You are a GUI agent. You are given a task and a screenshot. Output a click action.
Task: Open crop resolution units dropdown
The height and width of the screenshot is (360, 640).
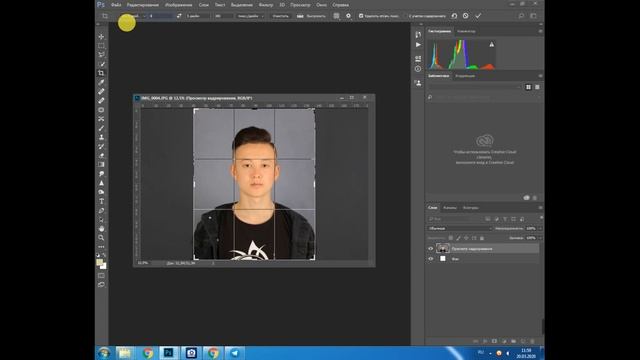(x=250, y=16)
